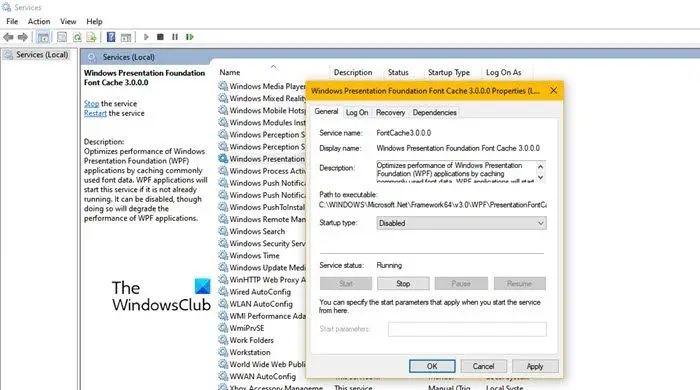Click the Restart the service link
Image resolution: width=700 pixels, height=390 pixels.
coord(95,113)
